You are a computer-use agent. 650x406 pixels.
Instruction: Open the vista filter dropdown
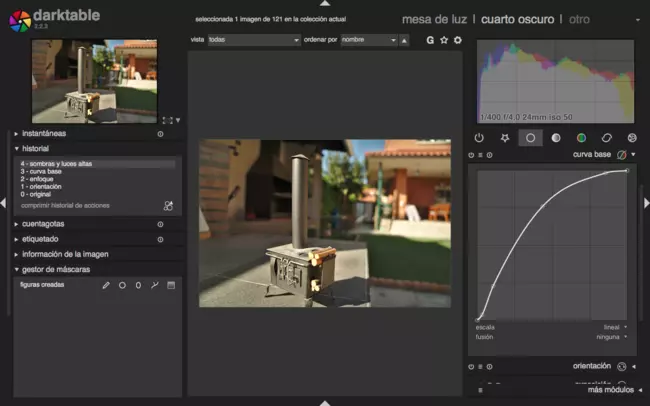254,40
